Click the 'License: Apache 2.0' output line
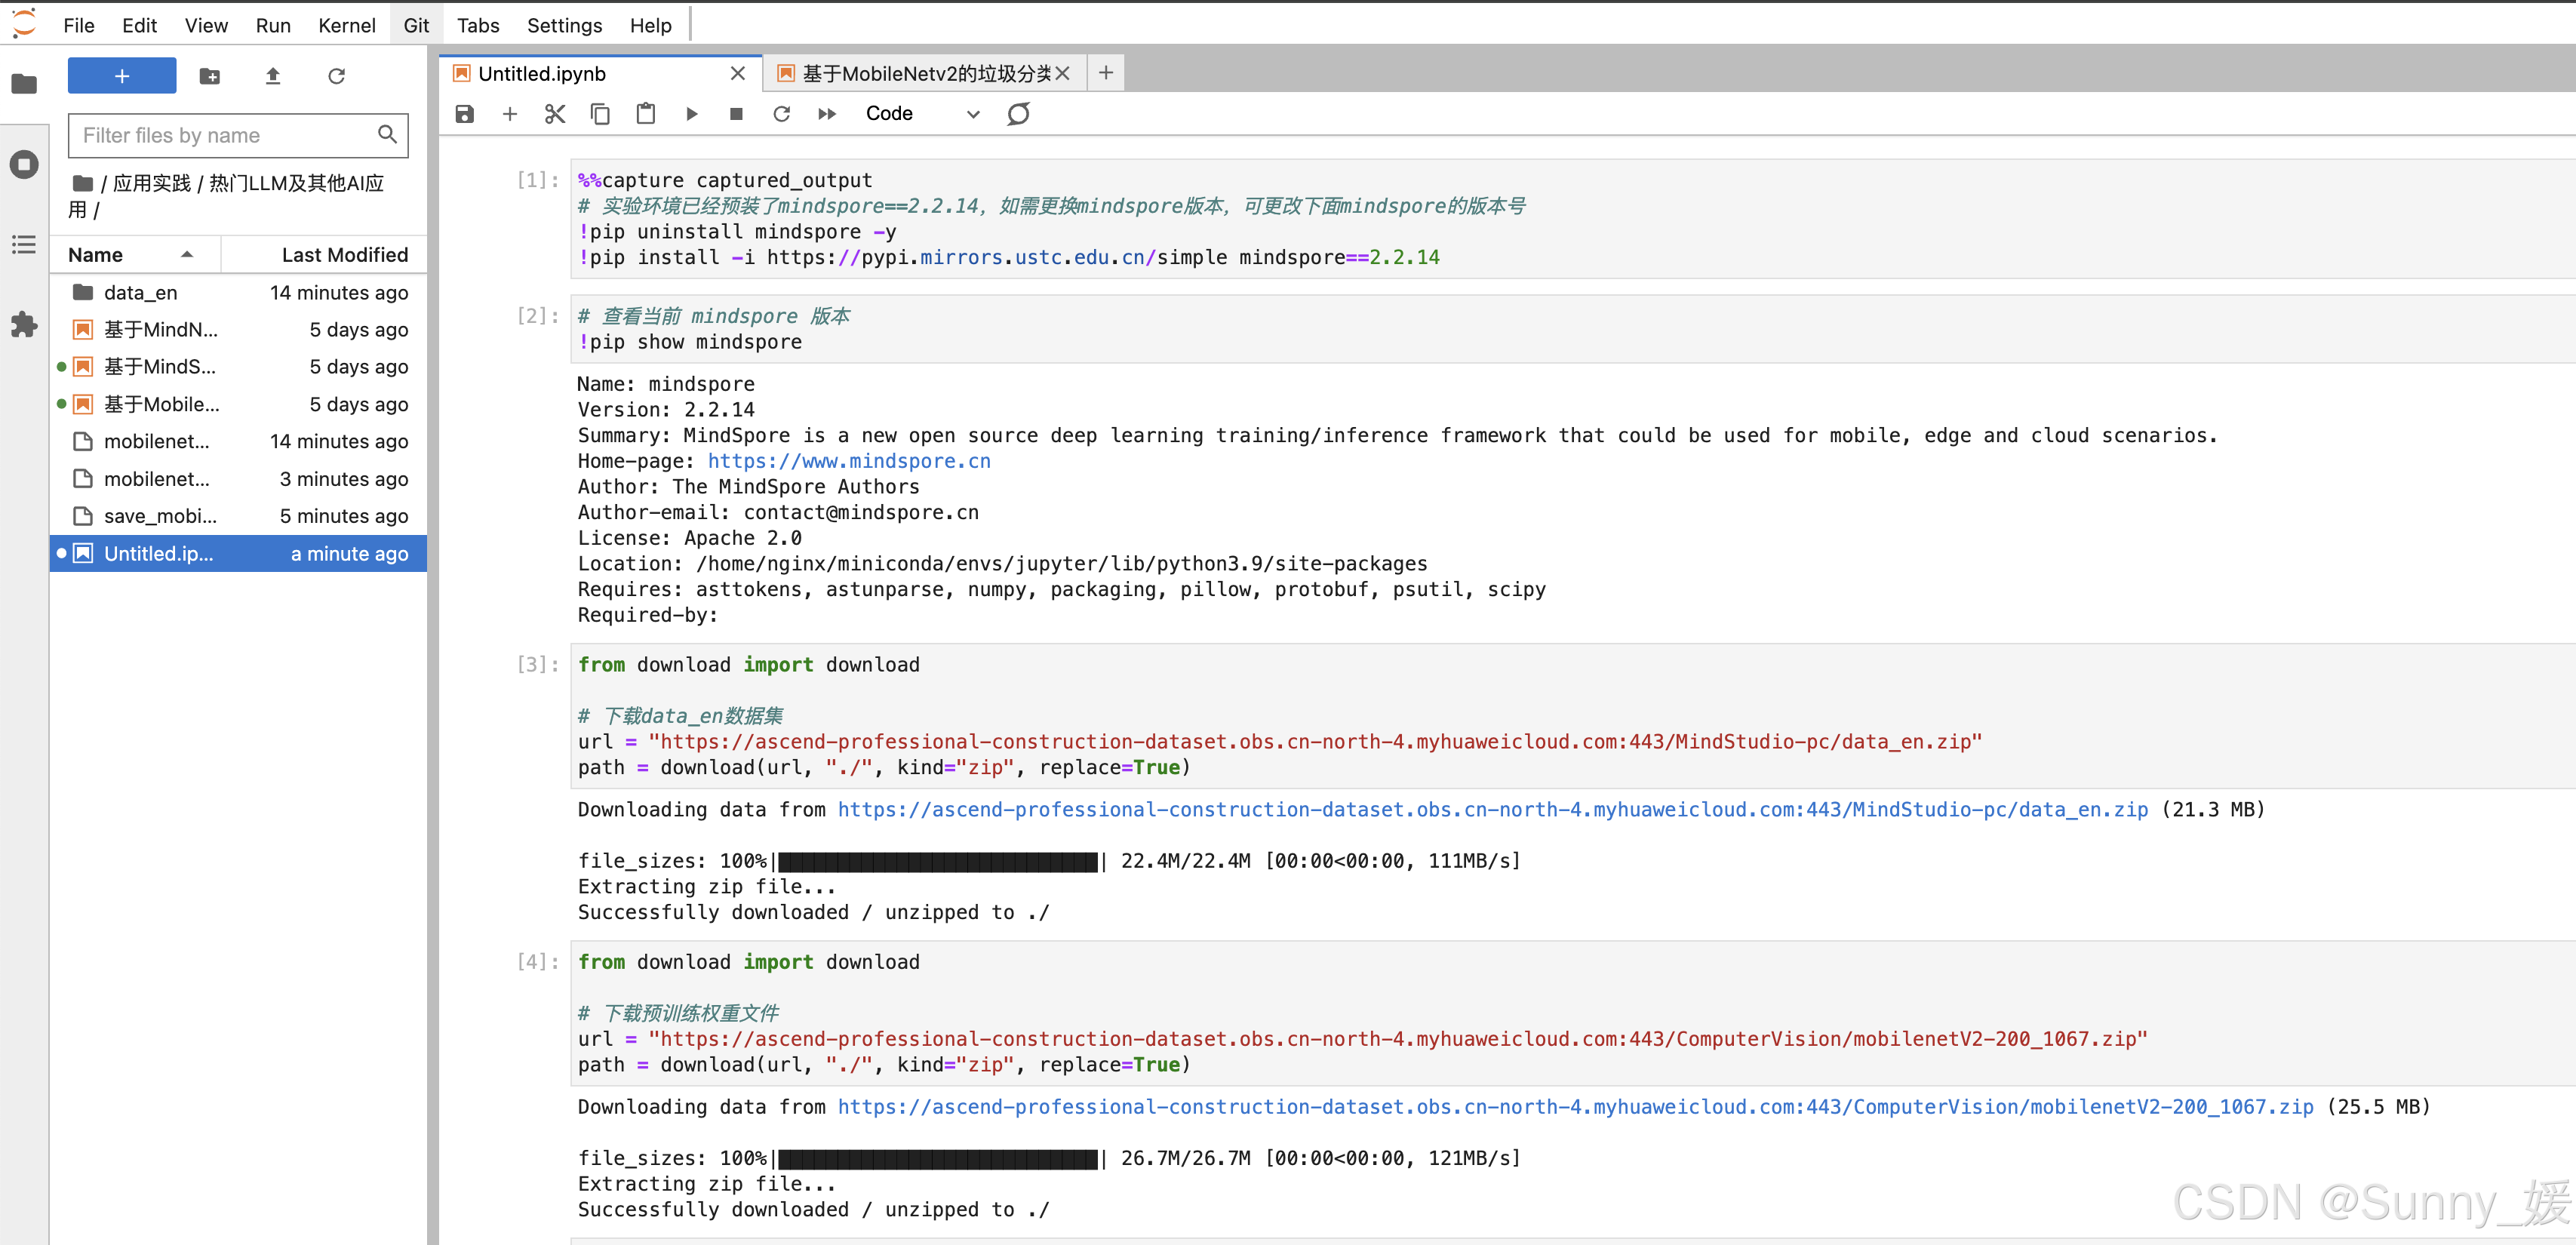The image size is (2576, 1245). 690,538
